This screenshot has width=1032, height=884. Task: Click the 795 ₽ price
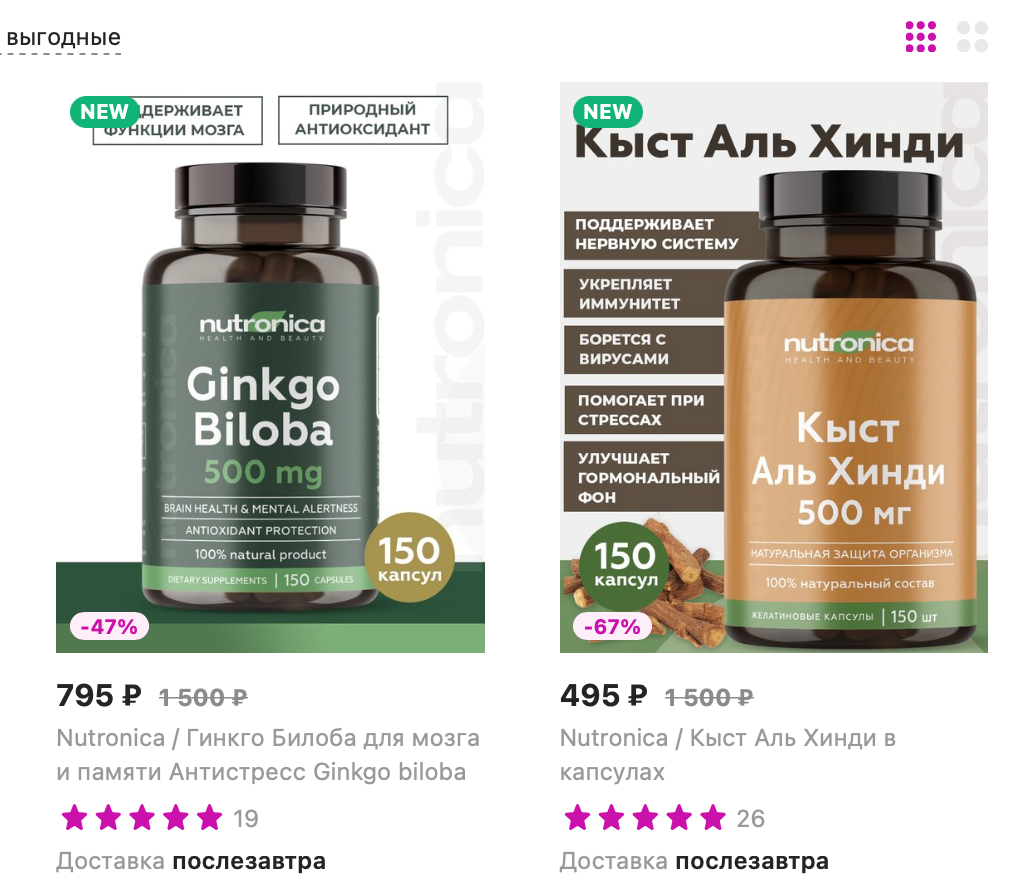pyautogui.click(x=99, y=696)
